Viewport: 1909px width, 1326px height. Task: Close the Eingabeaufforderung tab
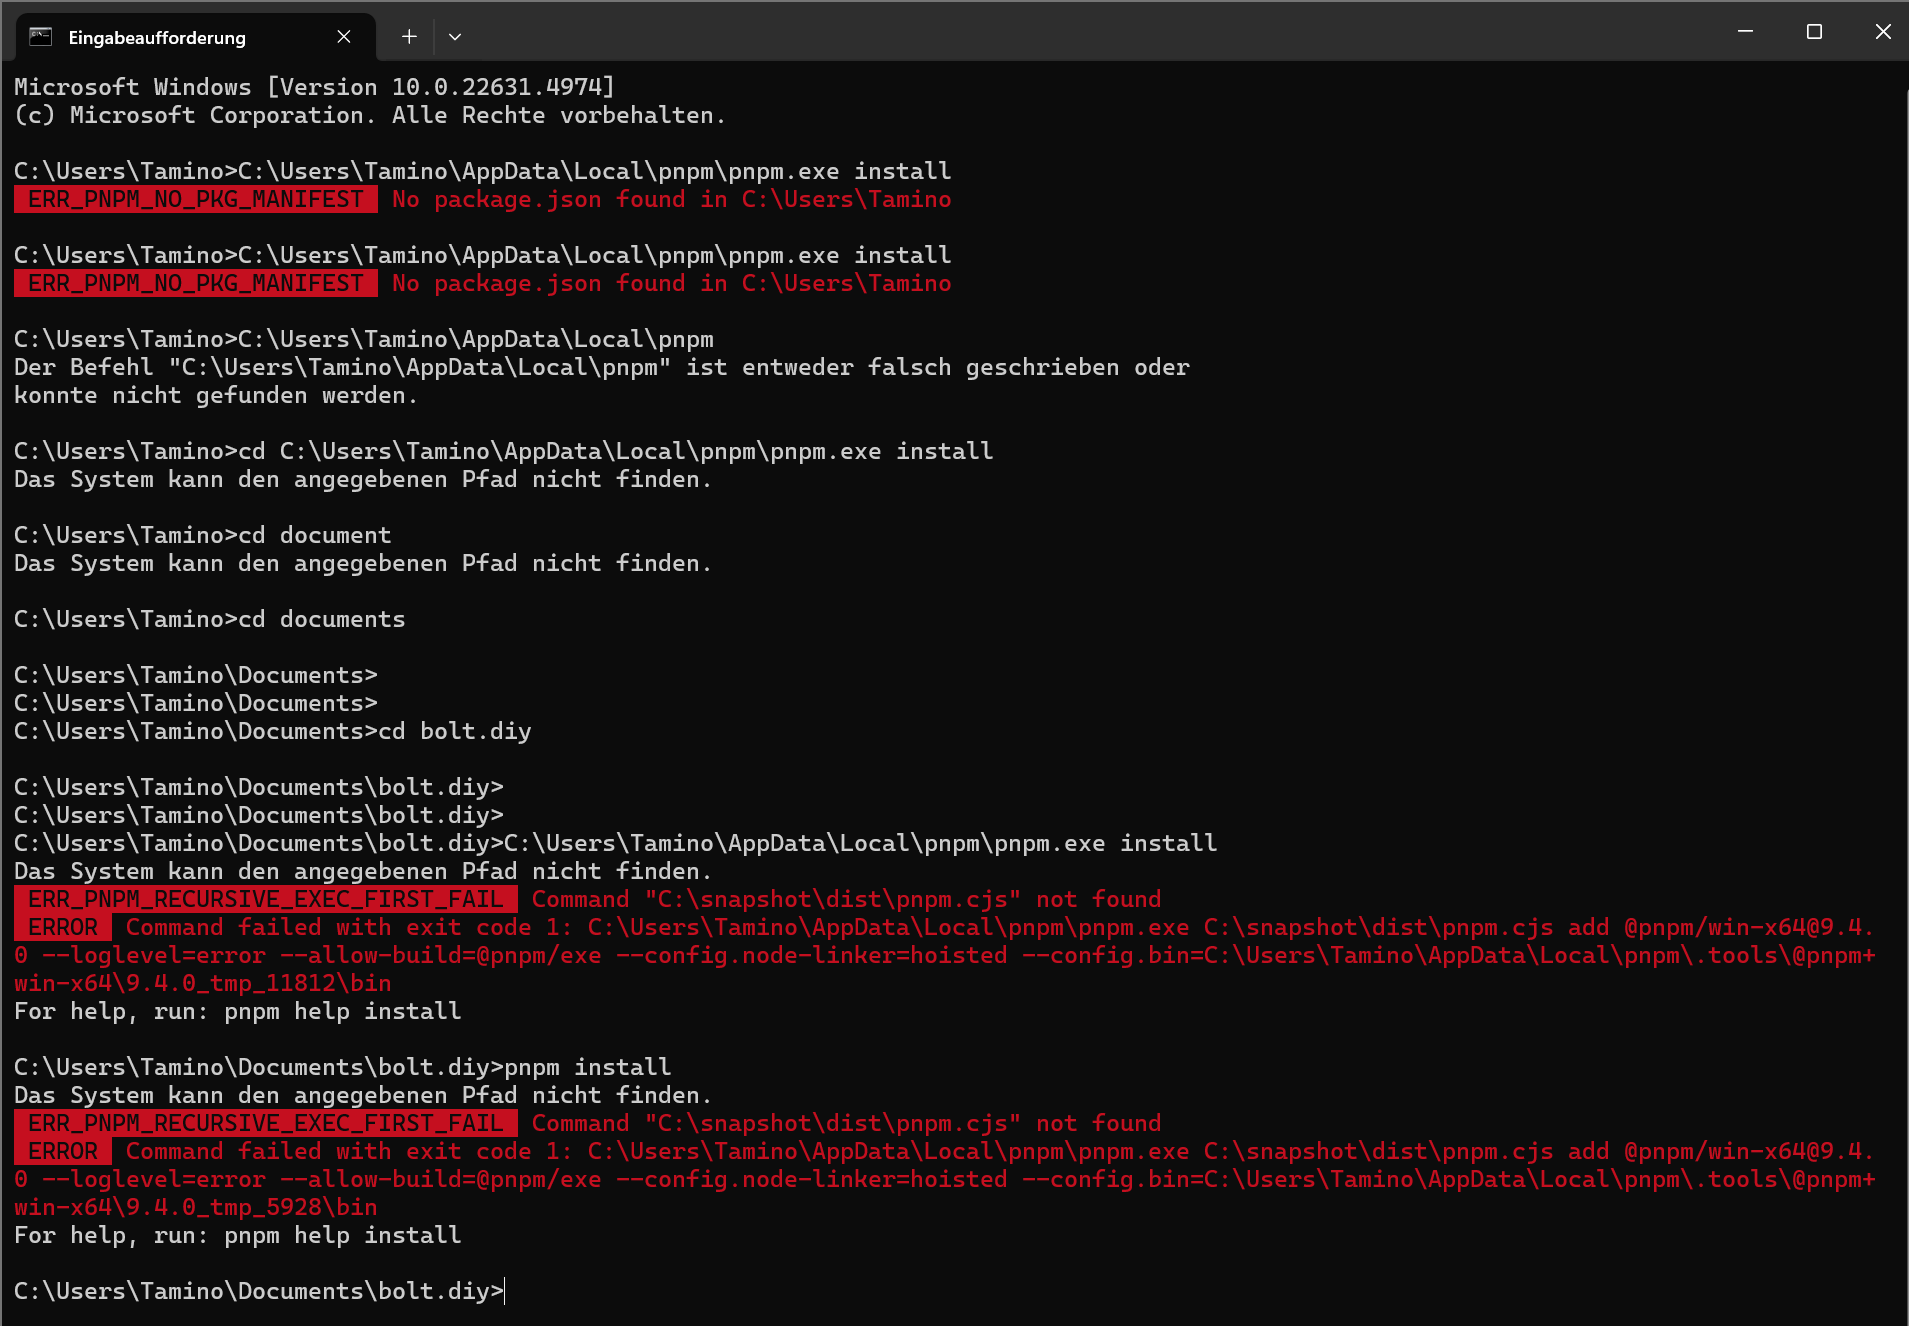point(344,37)
